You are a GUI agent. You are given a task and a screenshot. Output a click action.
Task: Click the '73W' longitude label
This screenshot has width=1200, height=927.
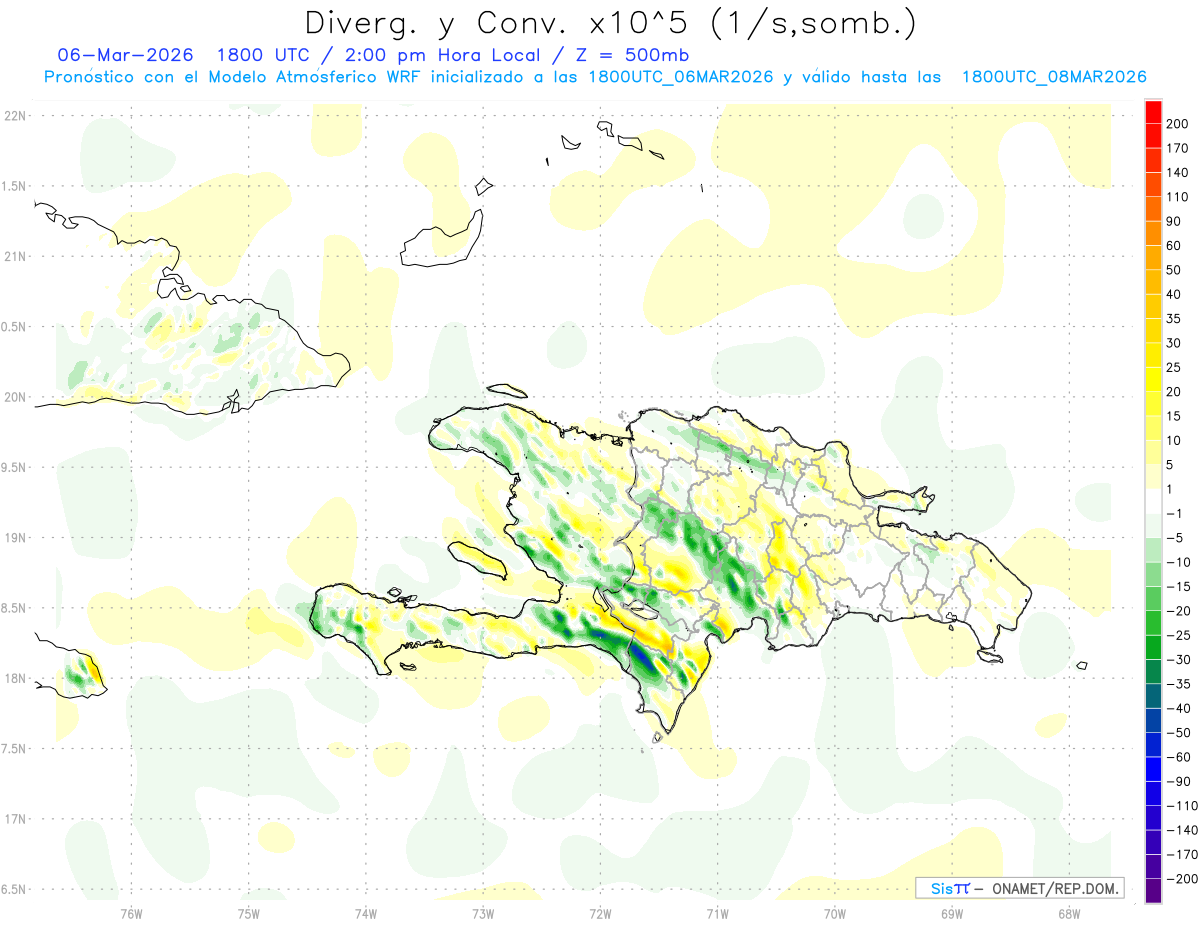coord(482,912)
